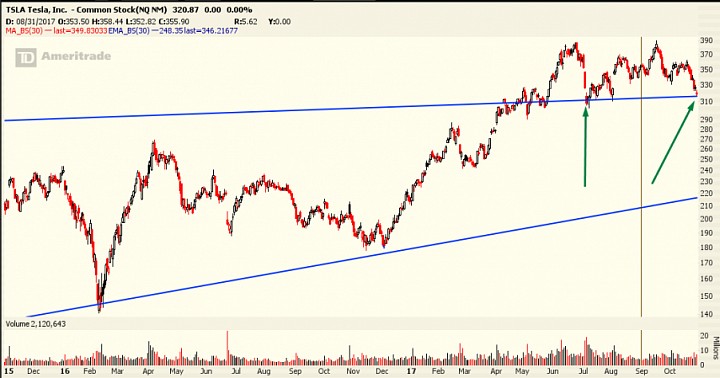The height and width of the screenshot is (378, 720).
Task: Click the '16' year label on time axis
Action: (65, 371)
